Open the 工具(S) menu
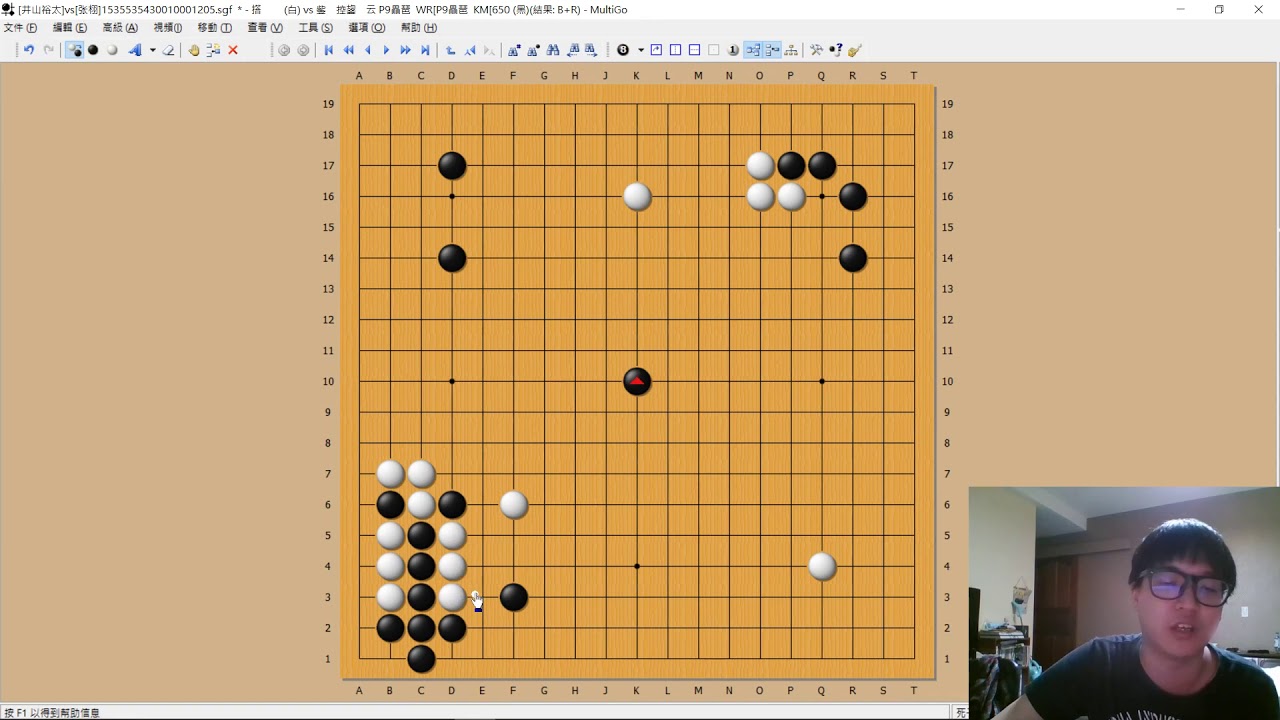The width and height of the screenshot is (1280, 720). point(315,28)
